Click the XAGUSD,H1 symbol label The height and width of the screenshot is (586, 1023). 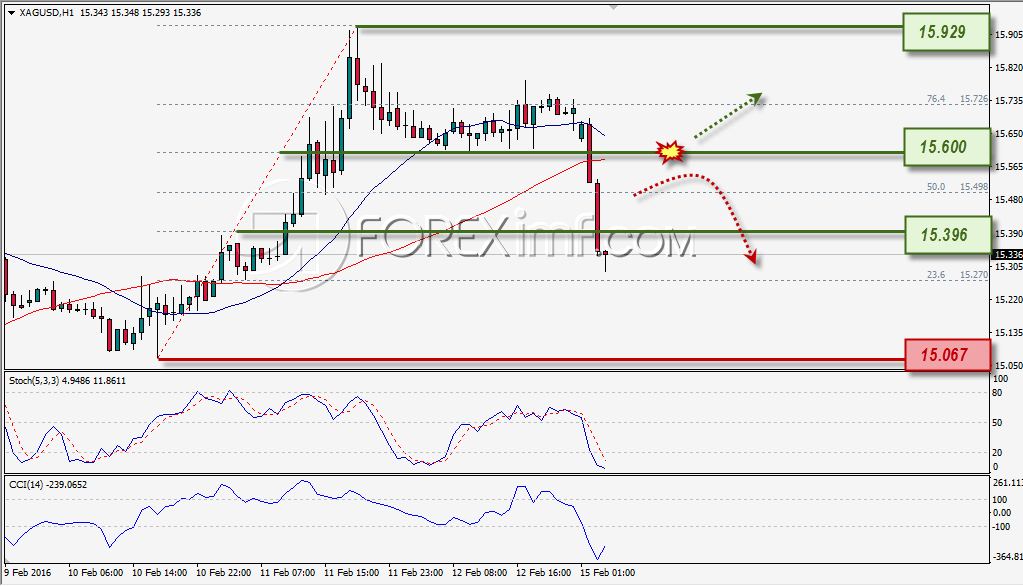point(46,13)
